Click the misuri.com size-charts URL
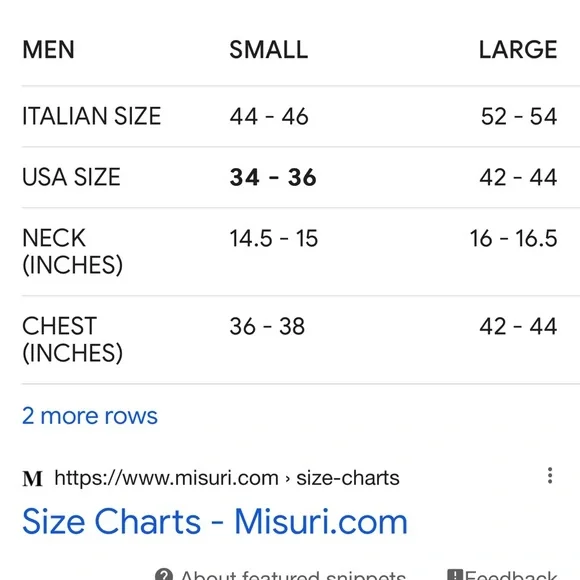580x580 pixels. coord(227,478)
